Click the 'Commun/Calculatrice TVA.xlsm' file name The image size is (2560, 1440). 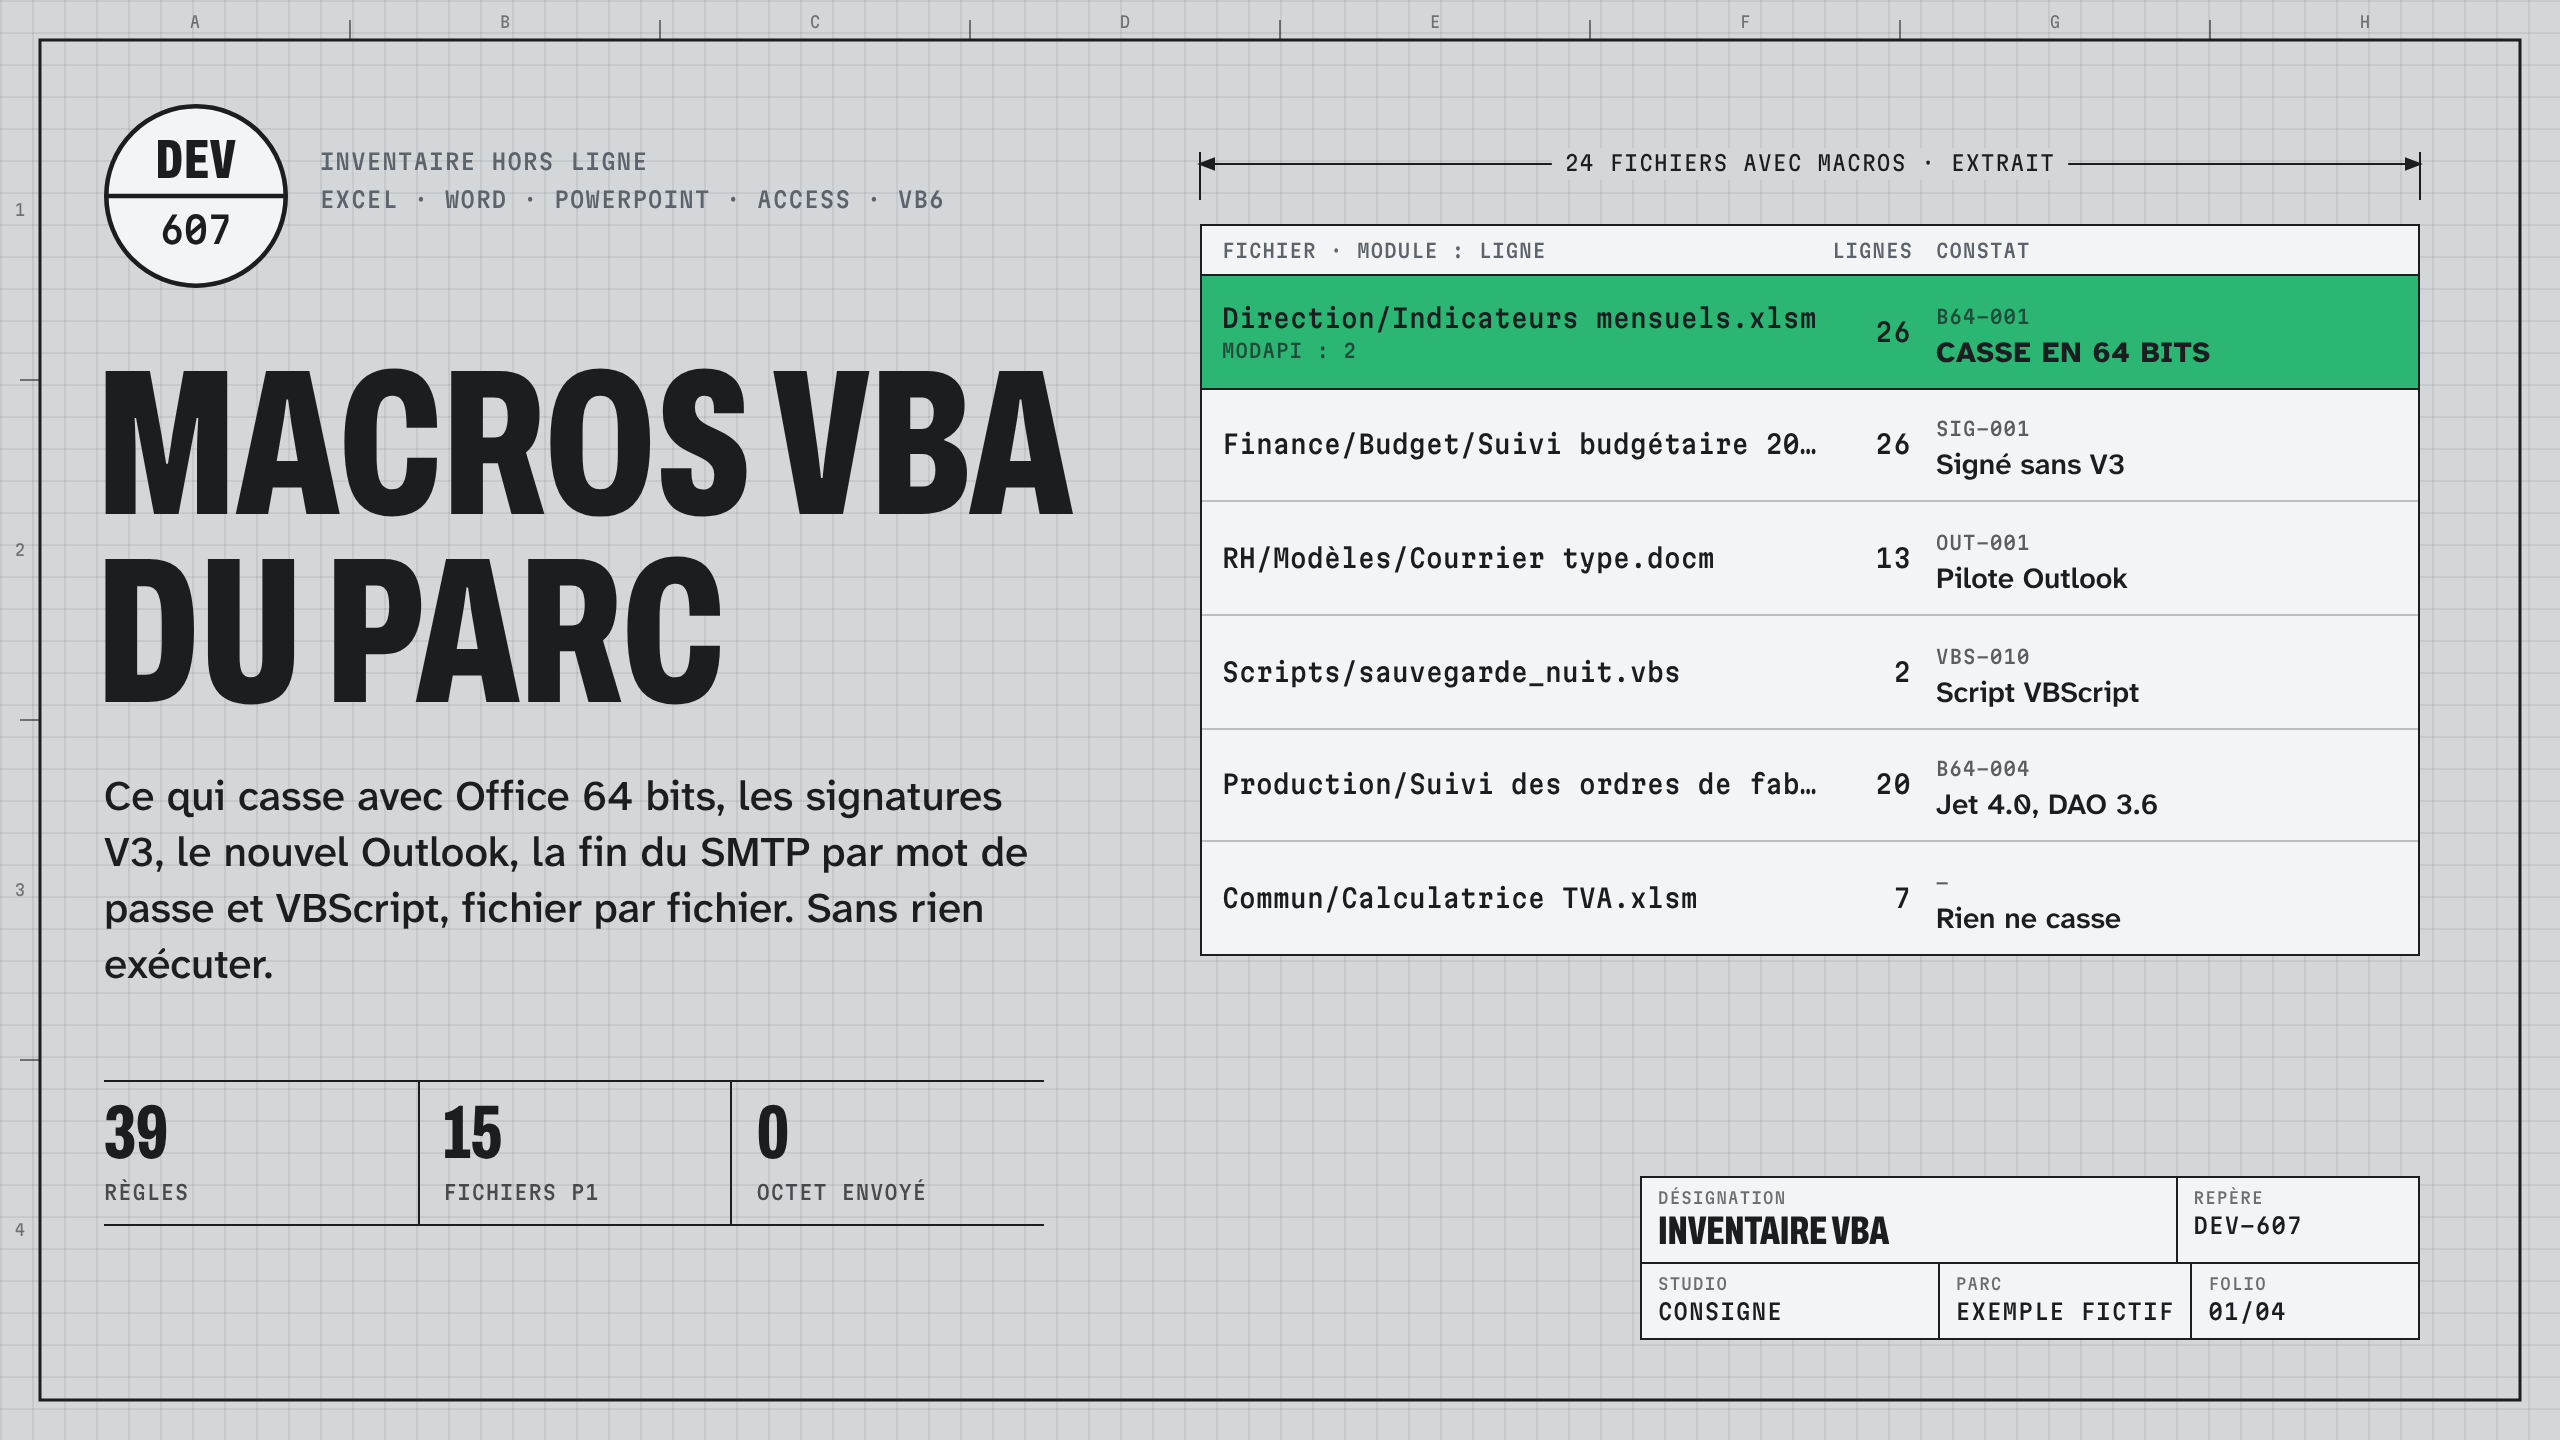(x=1459, y=899)
